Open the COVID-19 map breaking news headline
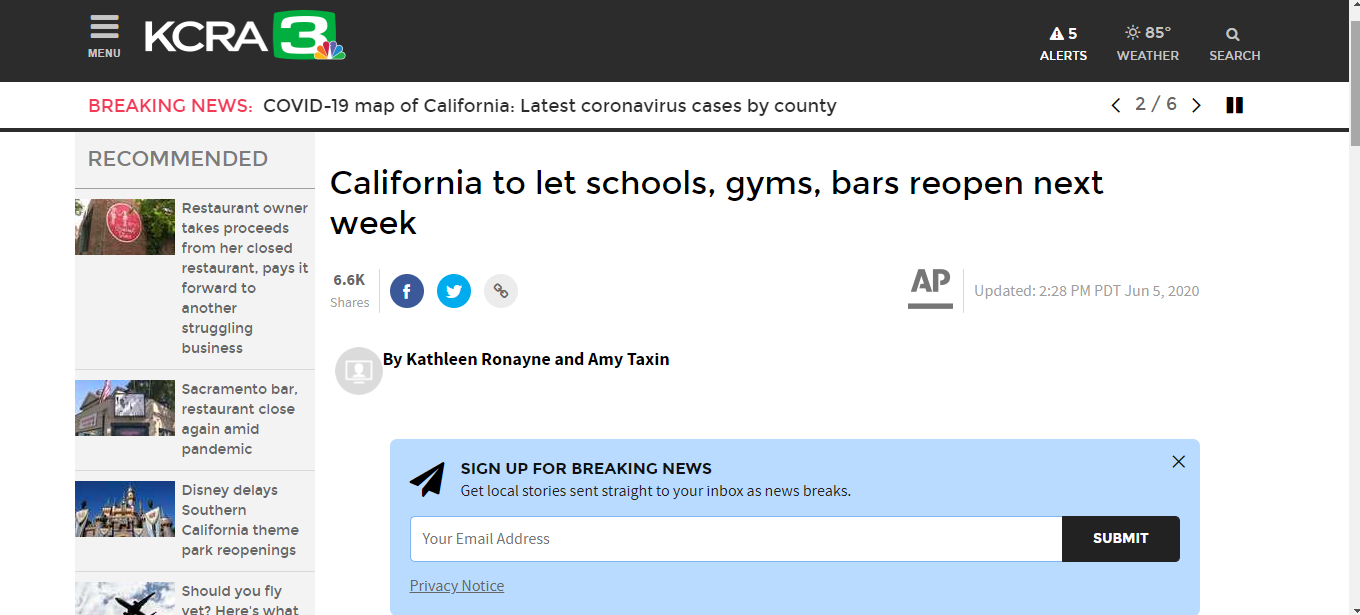Viewport: 1360px width, 615px height. [x=549, y=106]
